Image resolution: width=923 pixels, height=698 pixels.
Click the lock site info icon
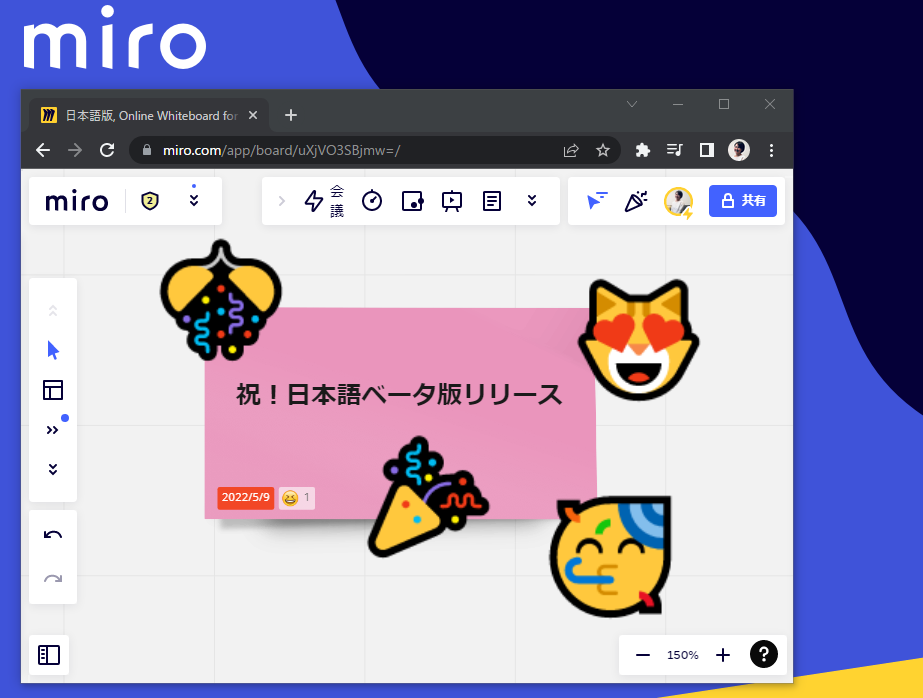point(147,150)
